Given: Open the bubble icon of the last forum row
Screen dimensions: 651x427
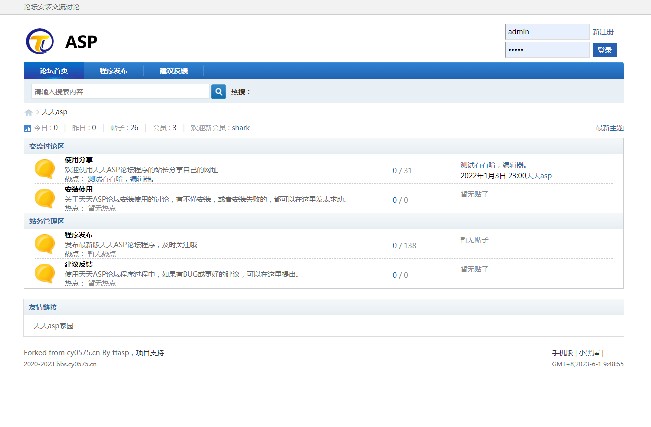Looking at the screenshot, I should coord(45,273).
